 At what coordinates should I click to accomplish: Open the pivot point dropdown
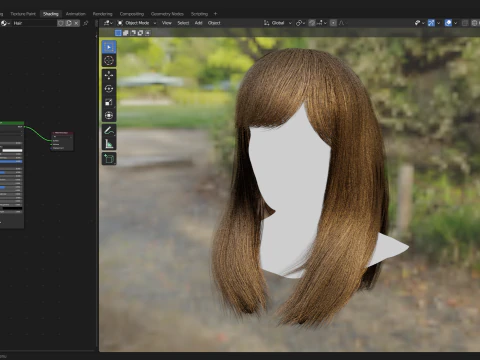301,23
